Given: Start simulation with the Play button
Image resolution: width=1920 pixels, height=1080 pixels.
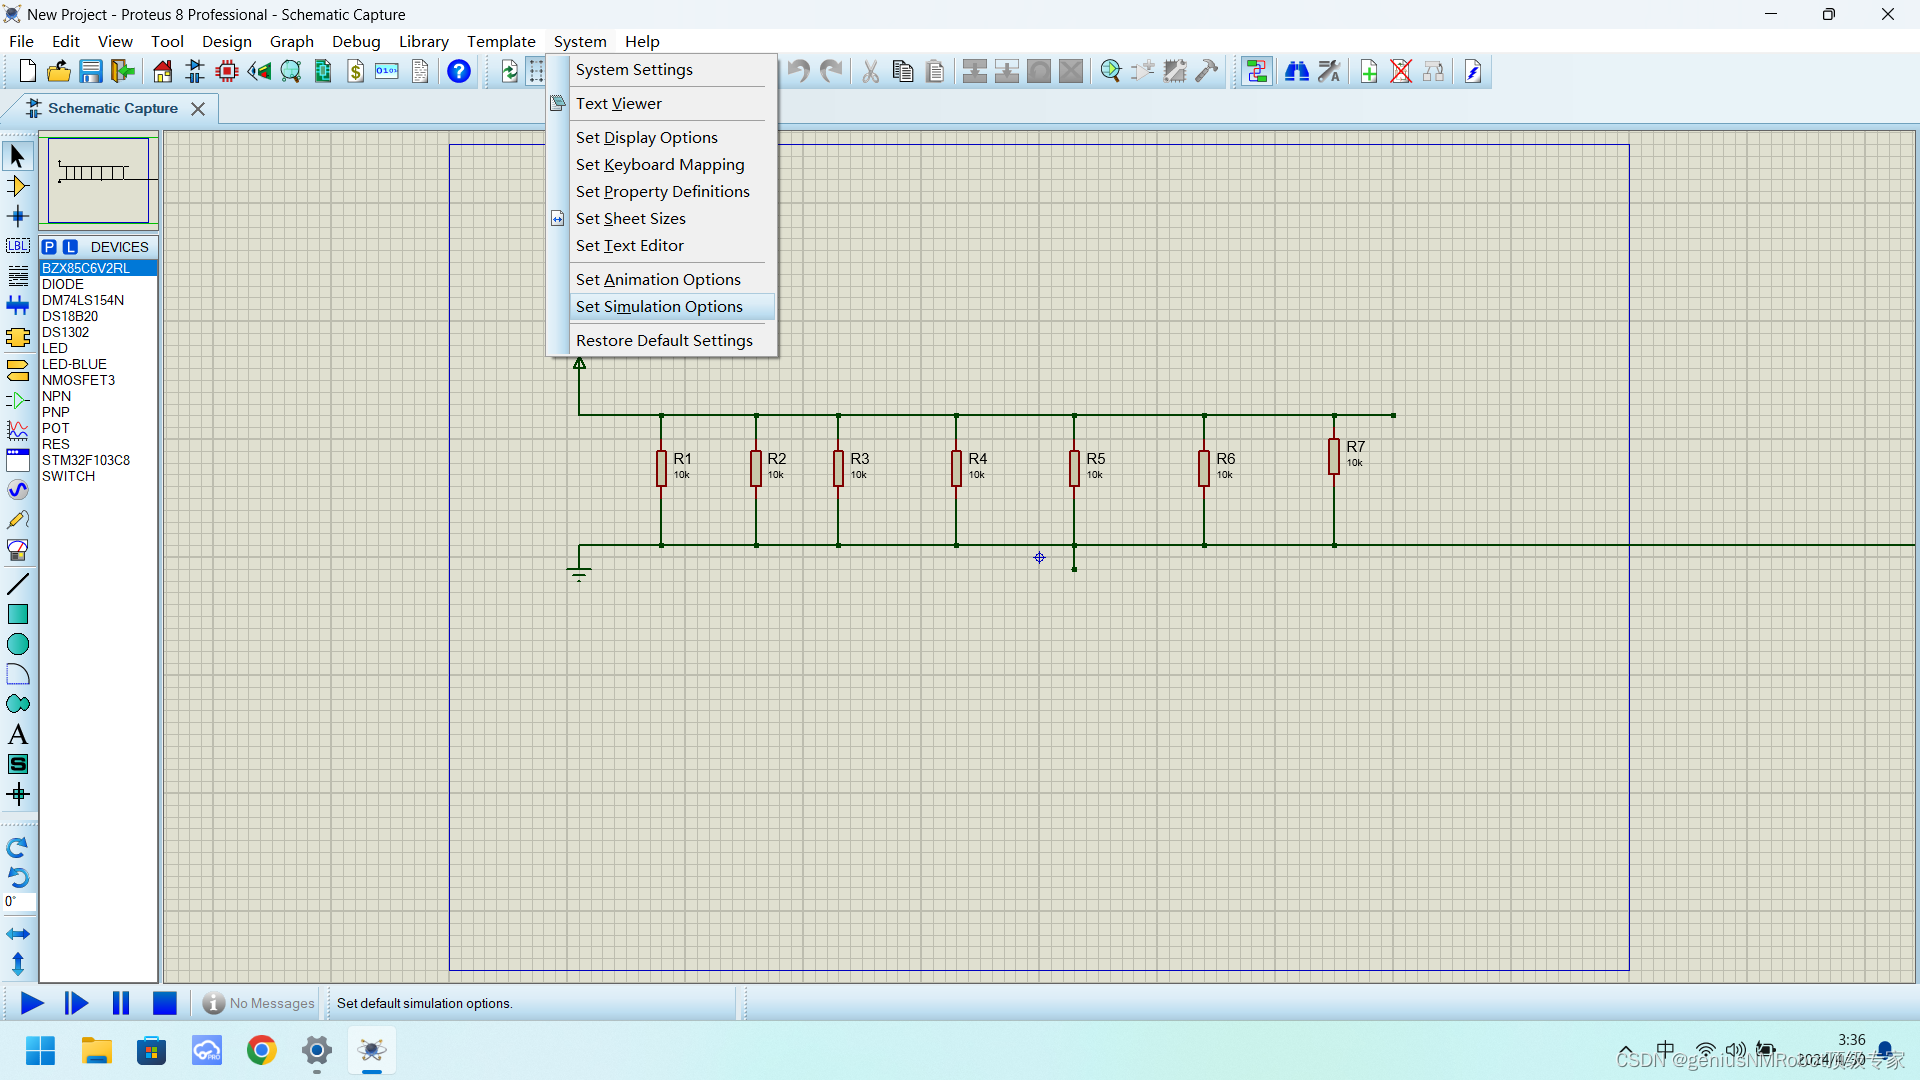Looking at the screenshot, I should [x=31, y=1003].
